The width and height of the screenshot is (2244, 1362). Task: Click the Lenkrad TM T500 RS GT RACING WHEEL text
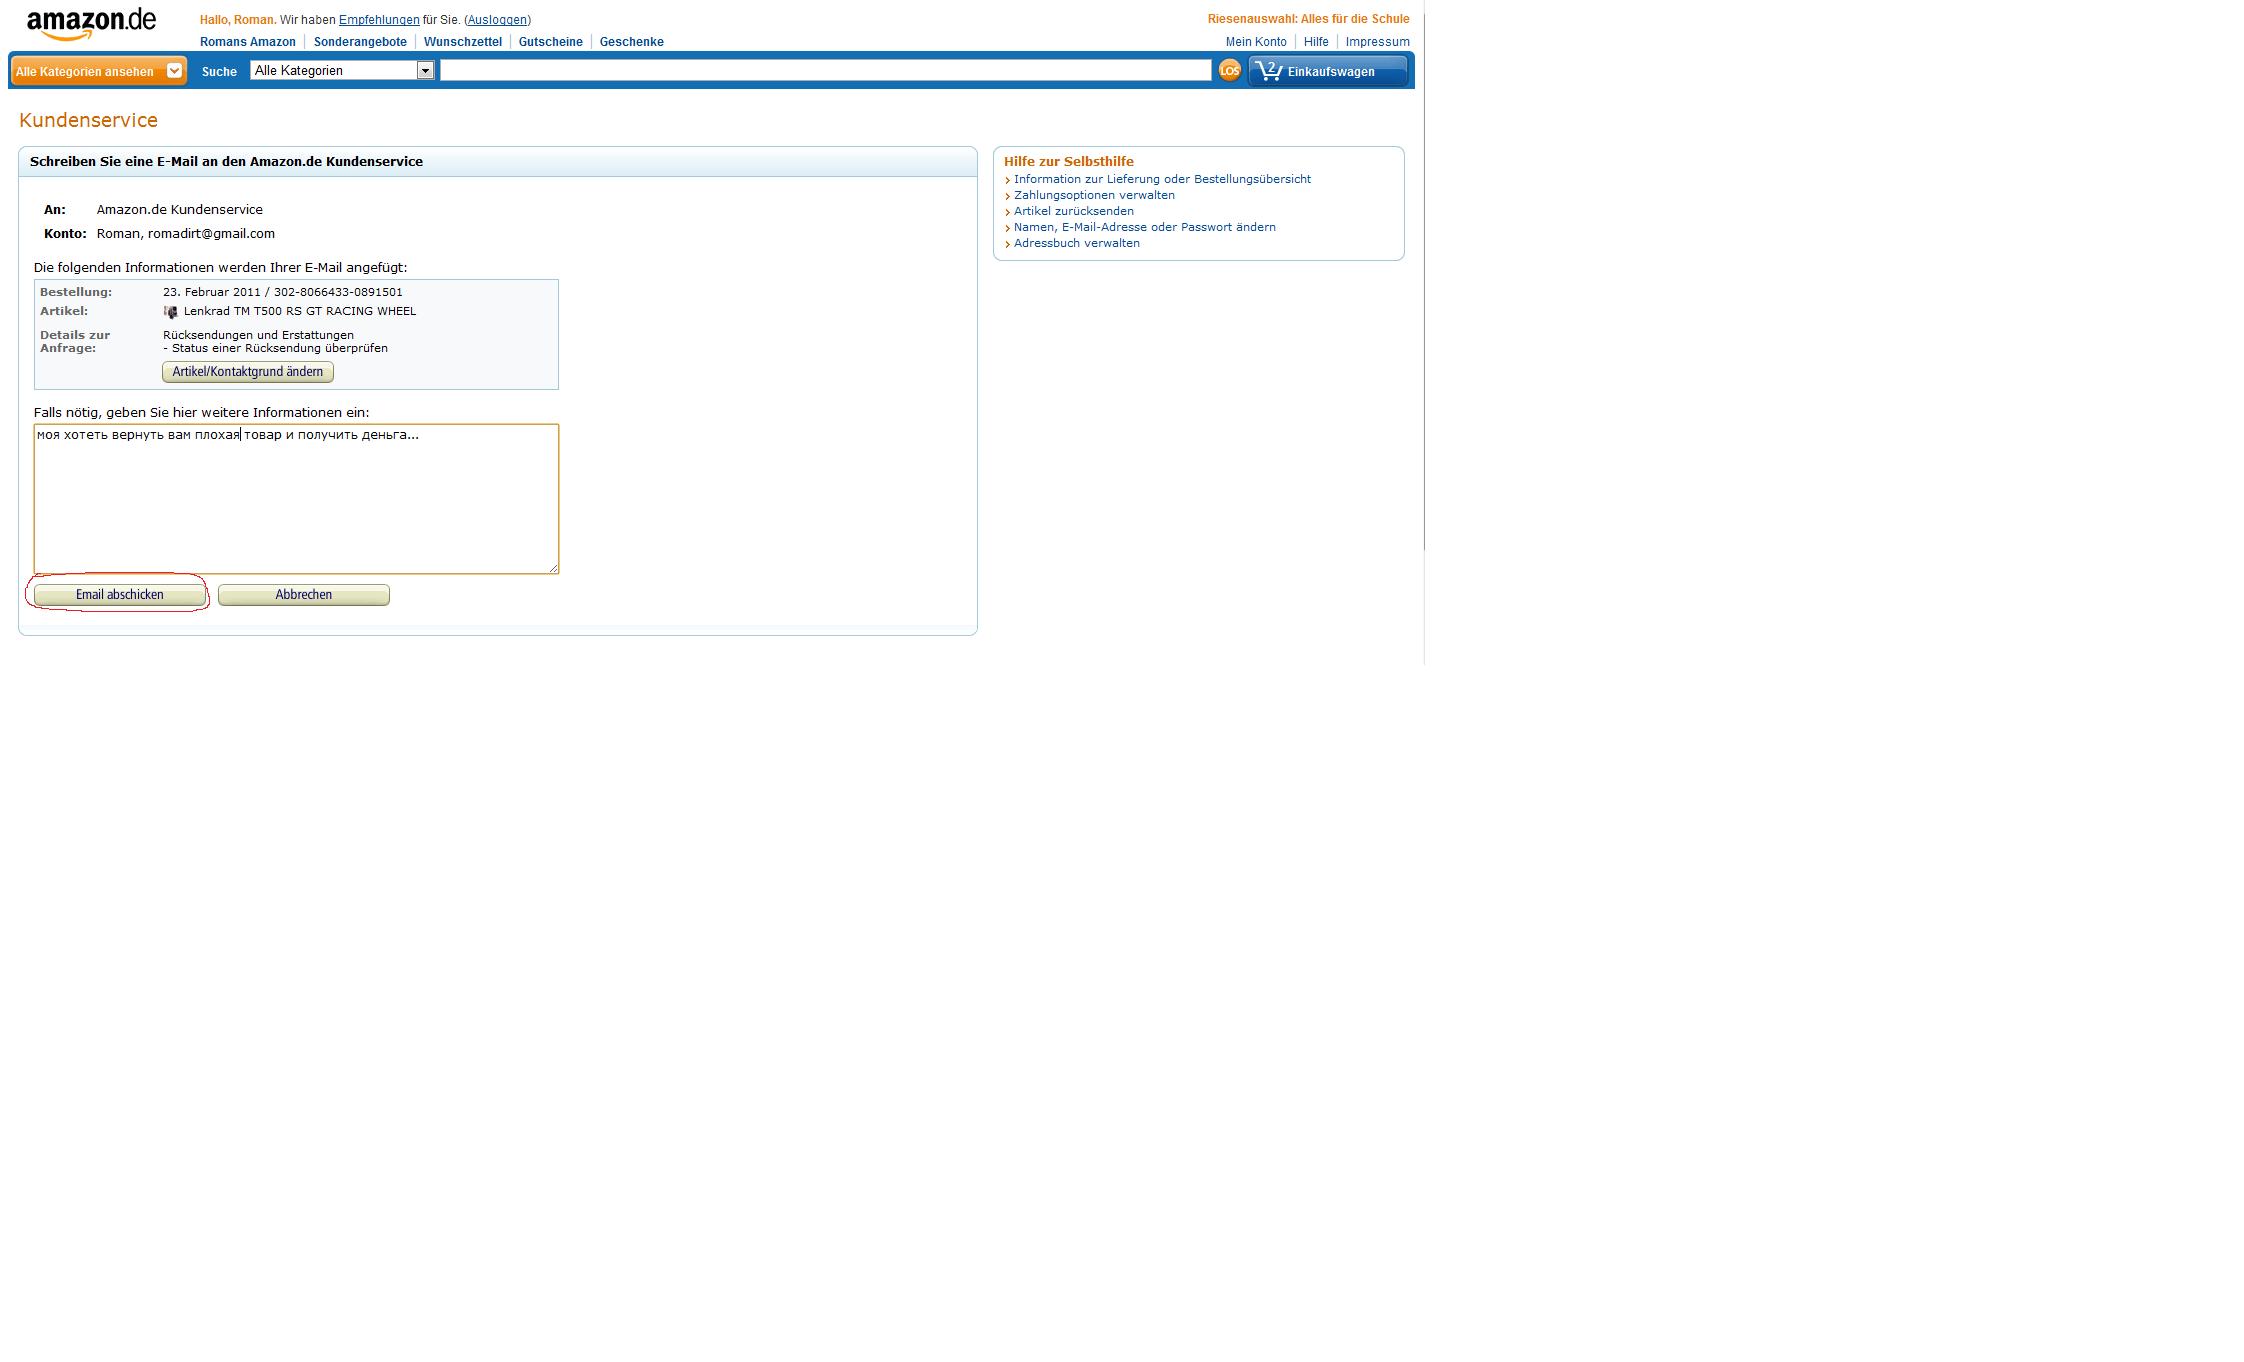(300, 311)
